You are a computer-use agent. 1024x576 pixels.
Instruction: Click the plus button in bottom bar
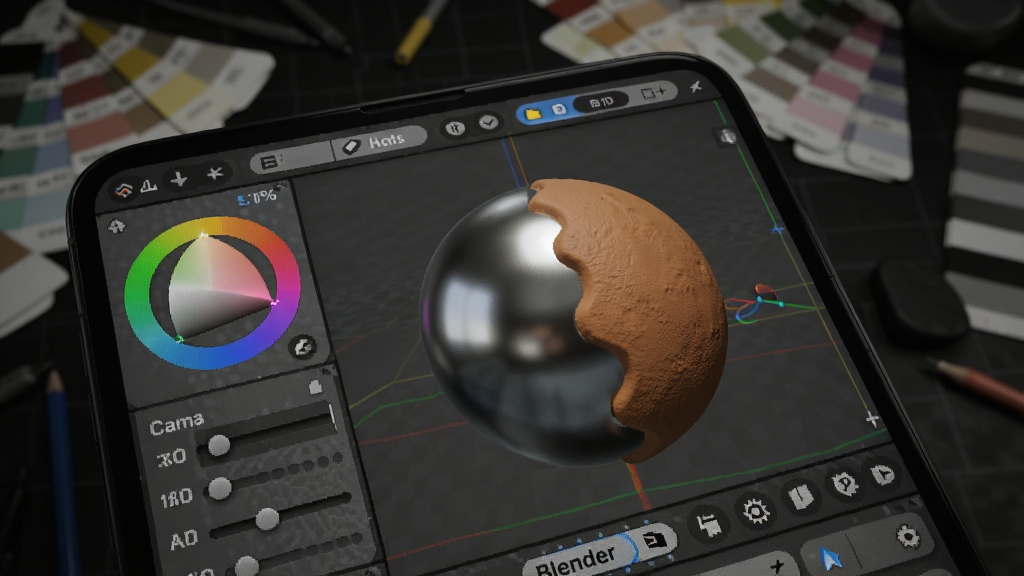pos(776,566)
